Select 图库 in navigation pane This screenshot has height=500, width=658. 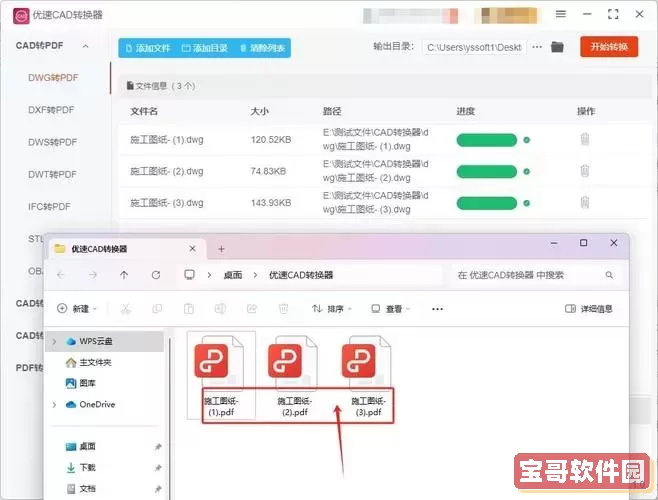81,383
